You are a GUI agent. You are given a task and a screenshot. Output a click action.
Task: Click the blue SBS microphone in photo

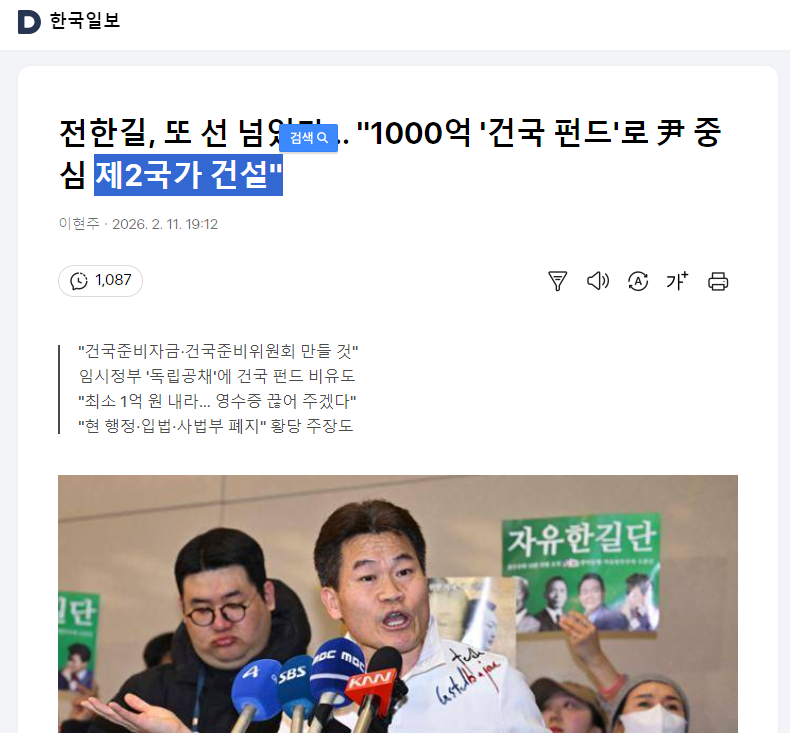tap(294, 681)
